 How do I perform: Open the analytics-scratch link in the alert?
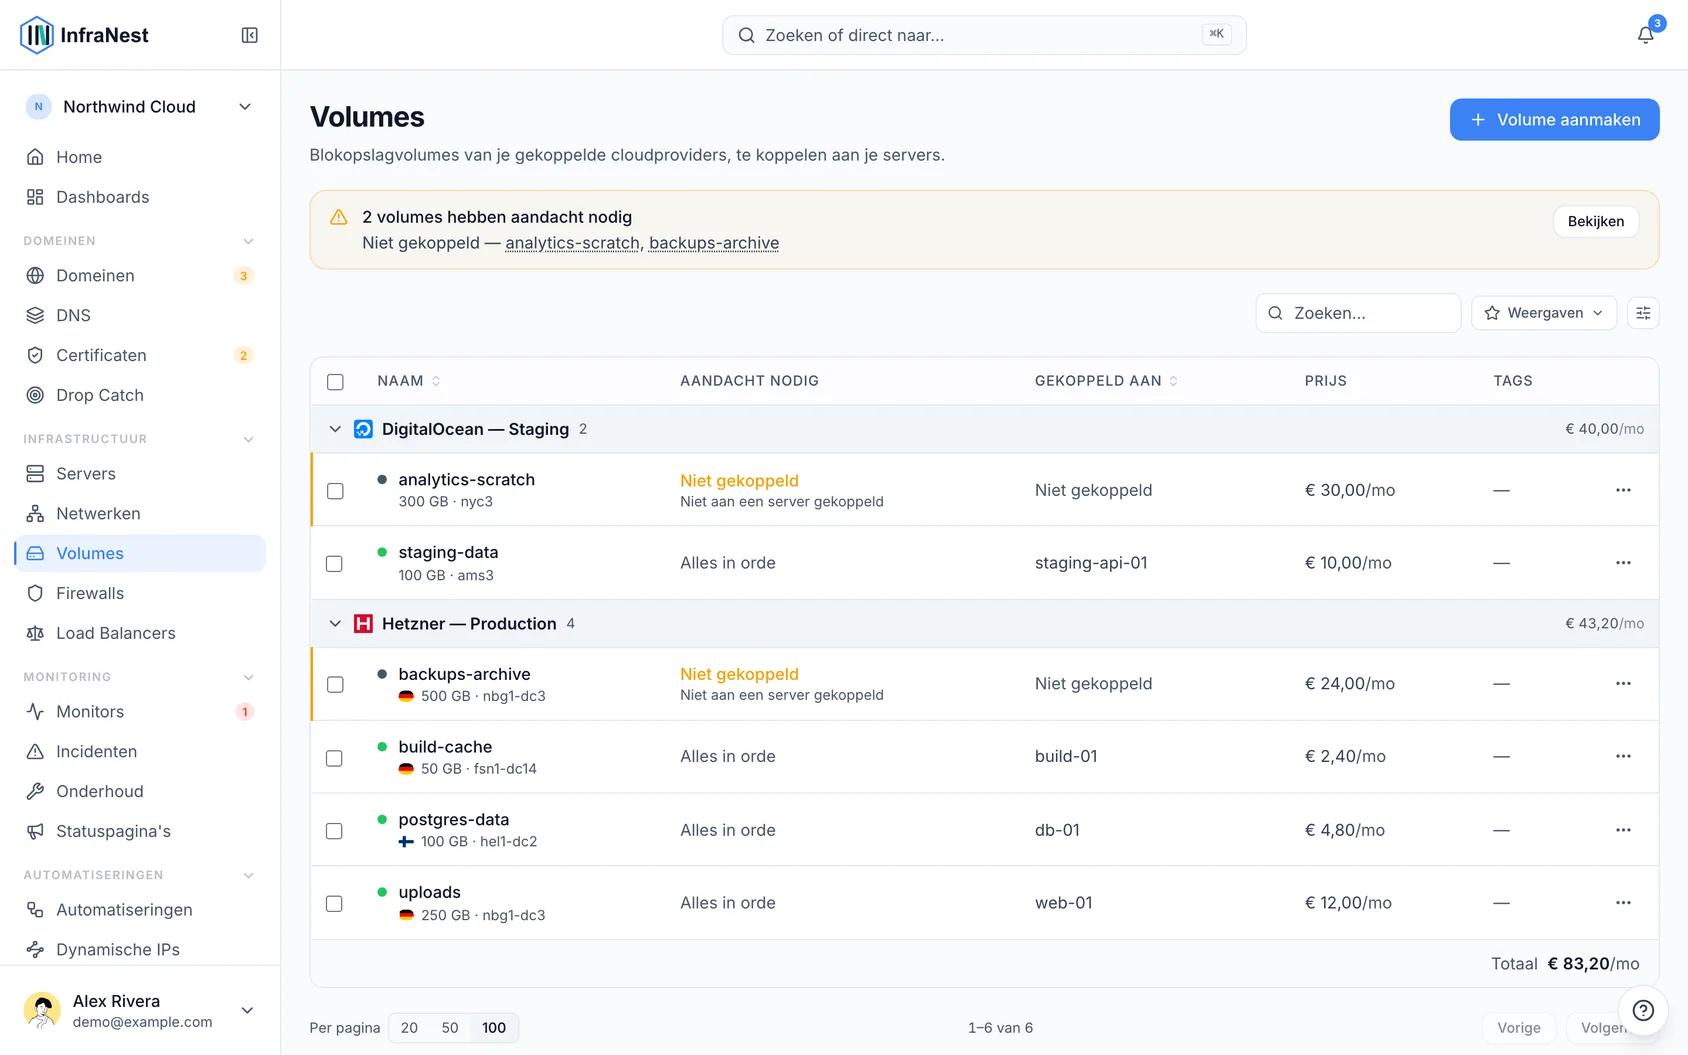click(572, 243)
